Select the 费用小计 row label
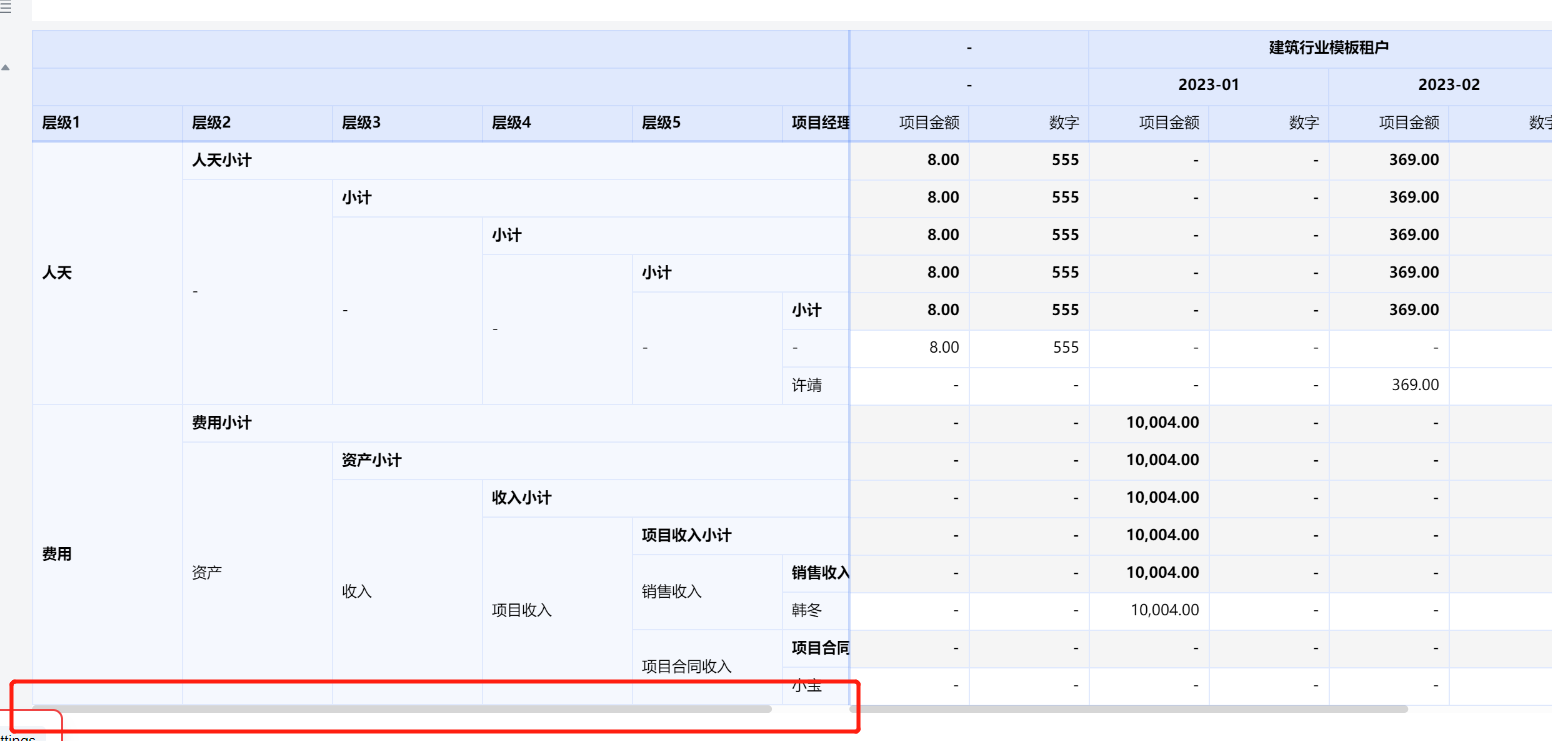Viewport: 1552px width, 741px height. coord(219,422)
